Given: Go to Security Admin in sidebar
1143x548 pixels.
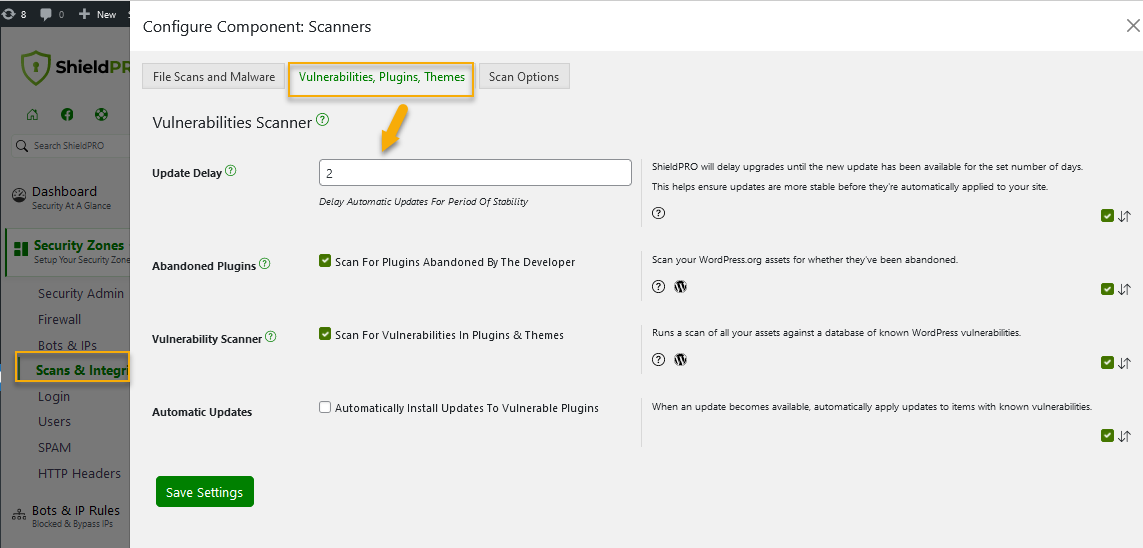Looking at the screenshot, I should pos(81,294).
